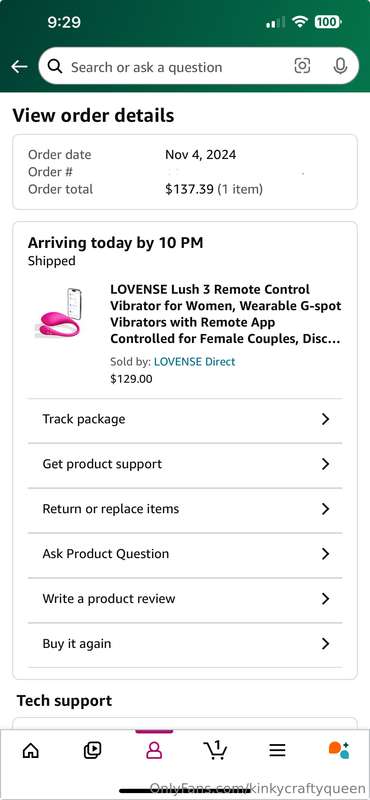Expand Get product support row

(x=185, y=464)
